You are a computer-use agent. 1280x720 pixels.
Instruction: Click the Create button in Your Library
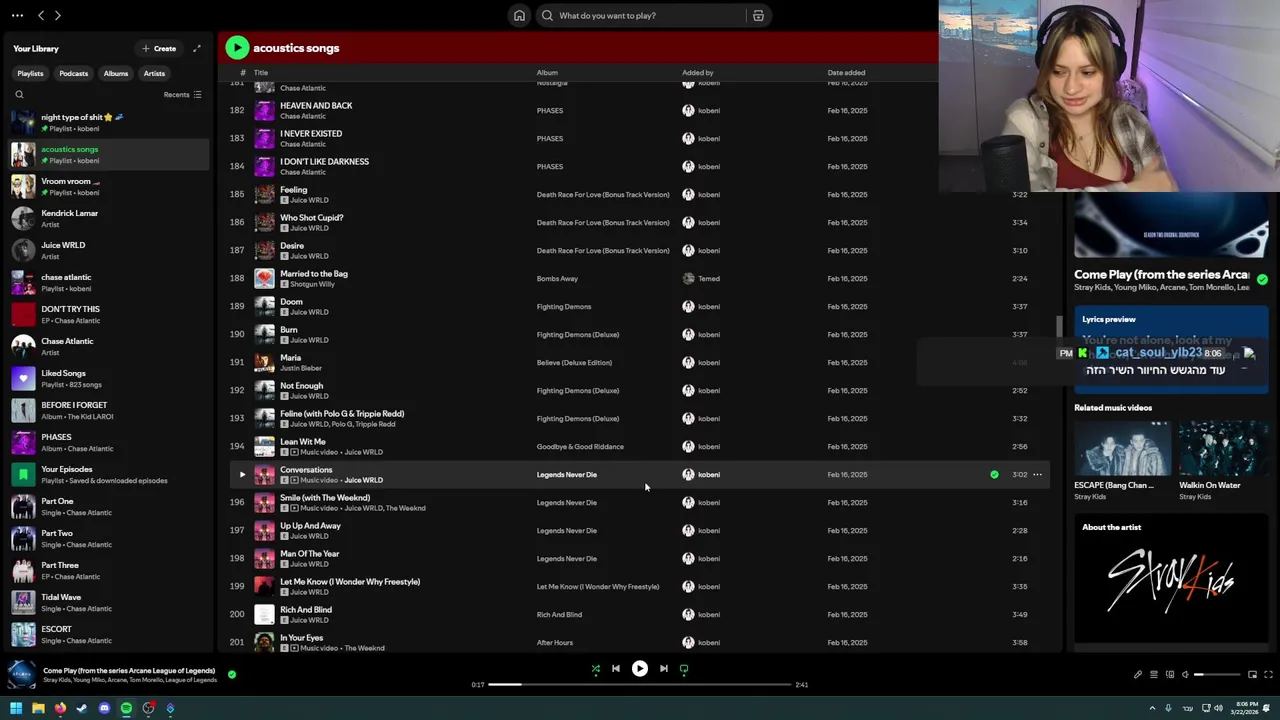(159, 48)
